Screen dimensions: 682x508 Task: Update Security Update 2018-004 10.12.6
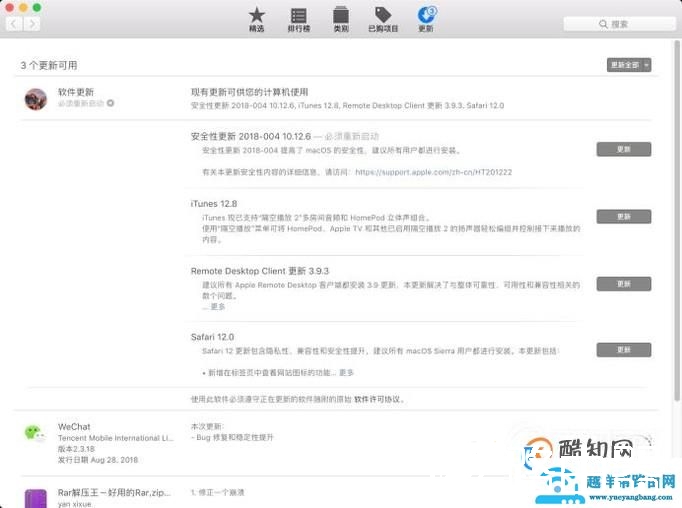click(x=624, y=149)
